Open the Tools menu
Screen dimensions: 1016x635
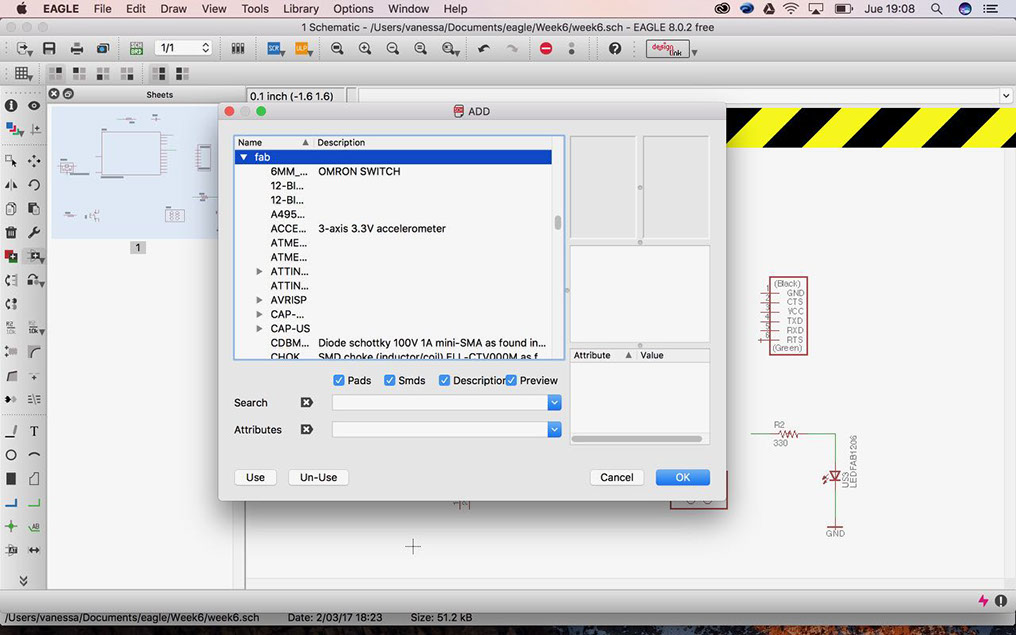click(255, 9)
